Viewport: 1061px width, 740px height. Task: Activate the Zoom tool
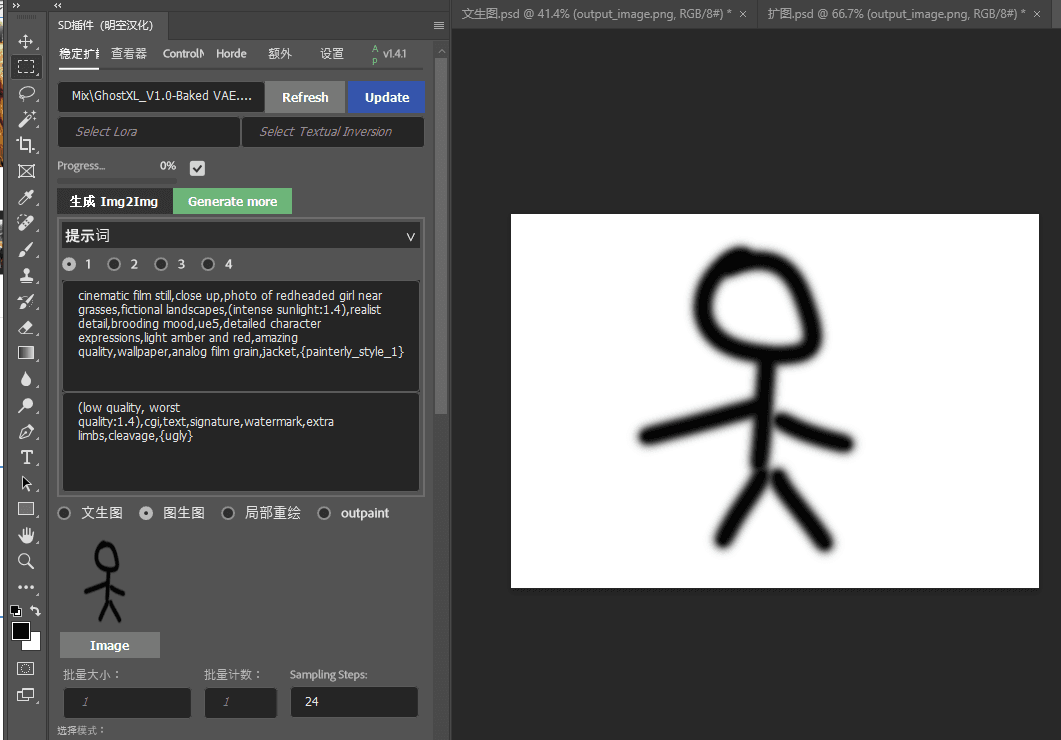point(27,560)
